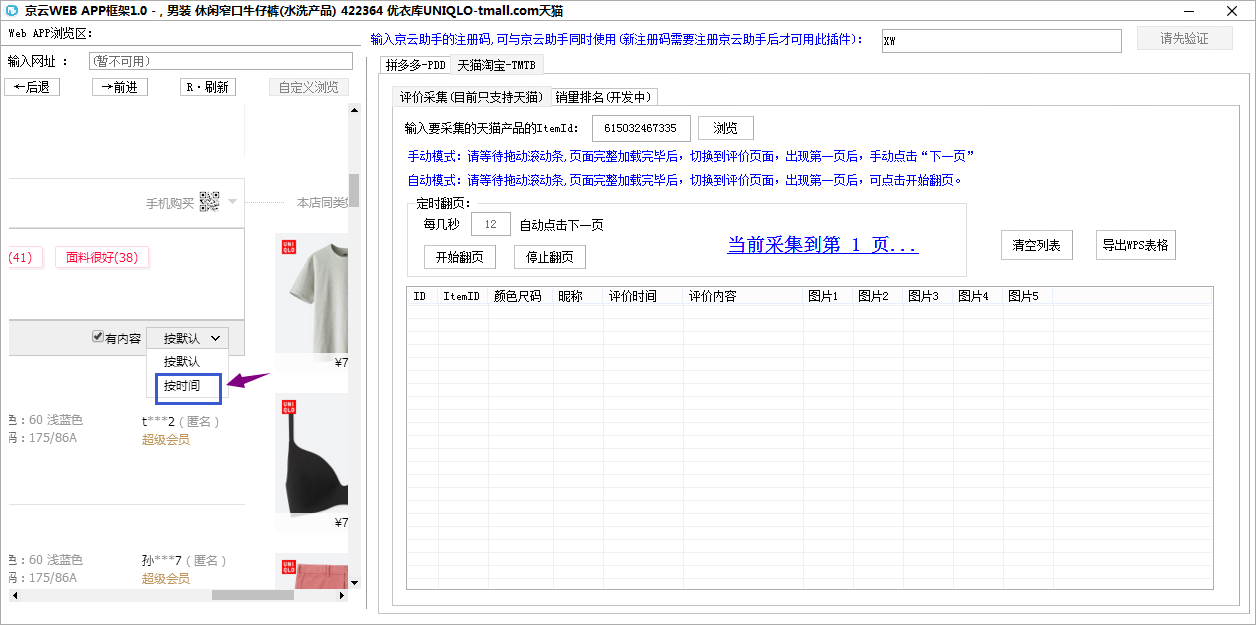Screen dimensions: 1256x625
Task: Click the R·刷新 refresh button
Action: click(208, 87)
